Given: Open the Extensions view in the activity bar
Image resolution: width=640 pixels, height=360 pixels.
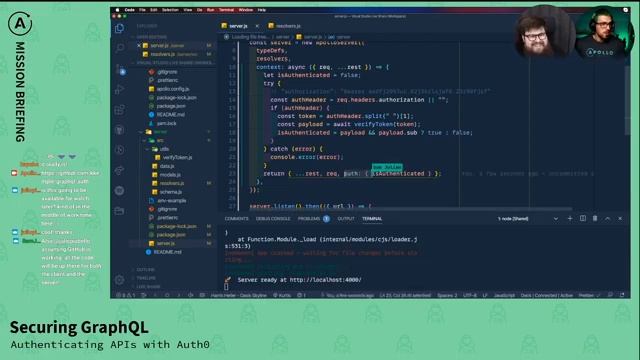Looking at the screenshot, I should [120, 110].
